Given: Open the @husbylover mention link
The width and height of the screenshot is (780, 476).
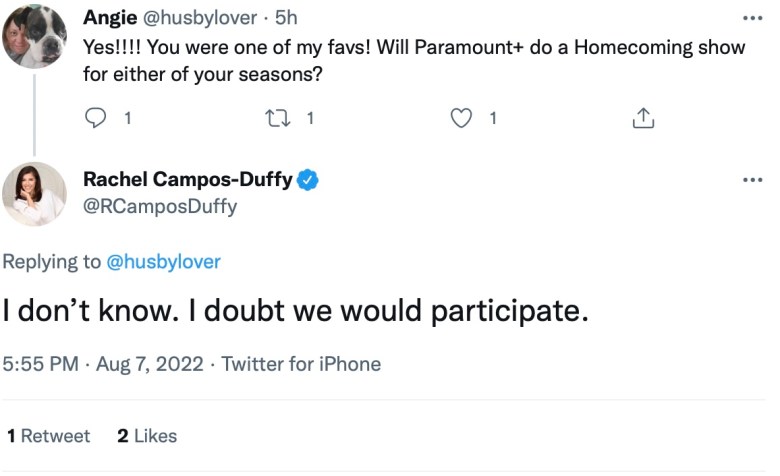Looking at the screenshot, I should click(163, 262).
